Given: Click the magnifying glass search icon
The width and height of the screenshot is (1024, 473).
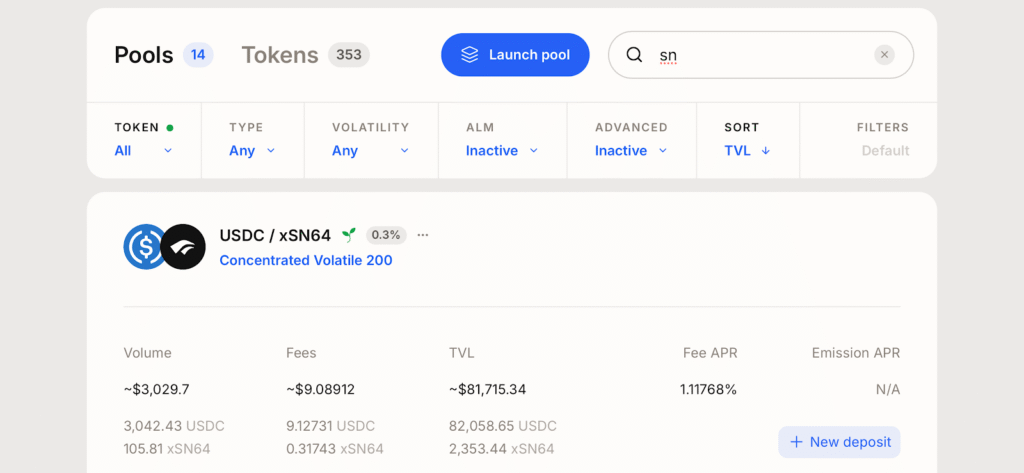Looking at the screenshot, I should point(634,55).
